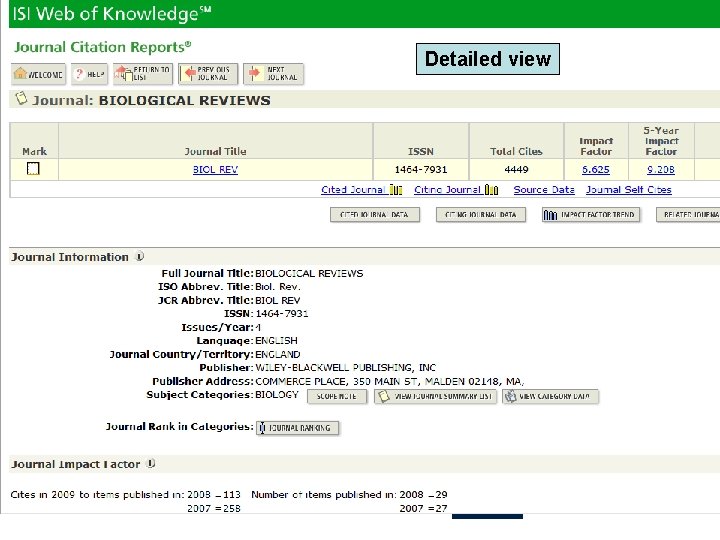Viewport: 720px width, 540px height.
Task: Click the Journal Title column header
Action: pyautogui.click(x=215, y=152)
